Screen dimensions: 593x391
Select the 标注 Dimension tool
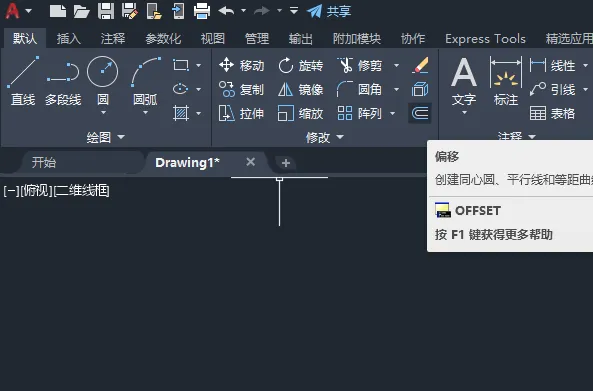[506, 81]
